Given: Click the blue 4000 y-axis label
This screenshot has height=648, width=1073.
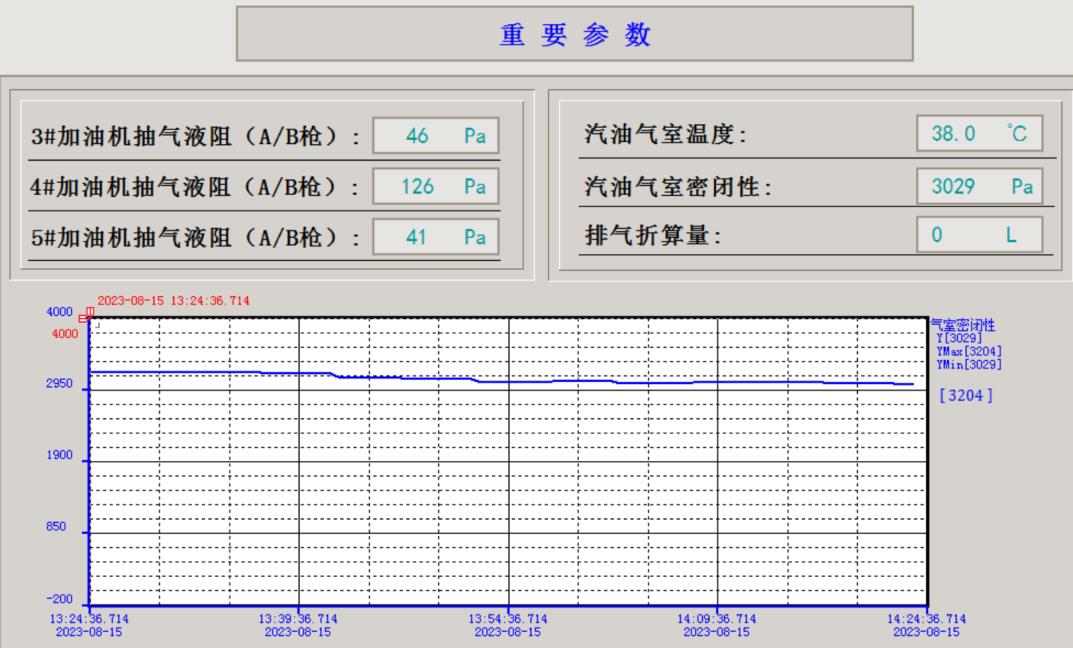Looking at the screenshot, I should point(60,312).
